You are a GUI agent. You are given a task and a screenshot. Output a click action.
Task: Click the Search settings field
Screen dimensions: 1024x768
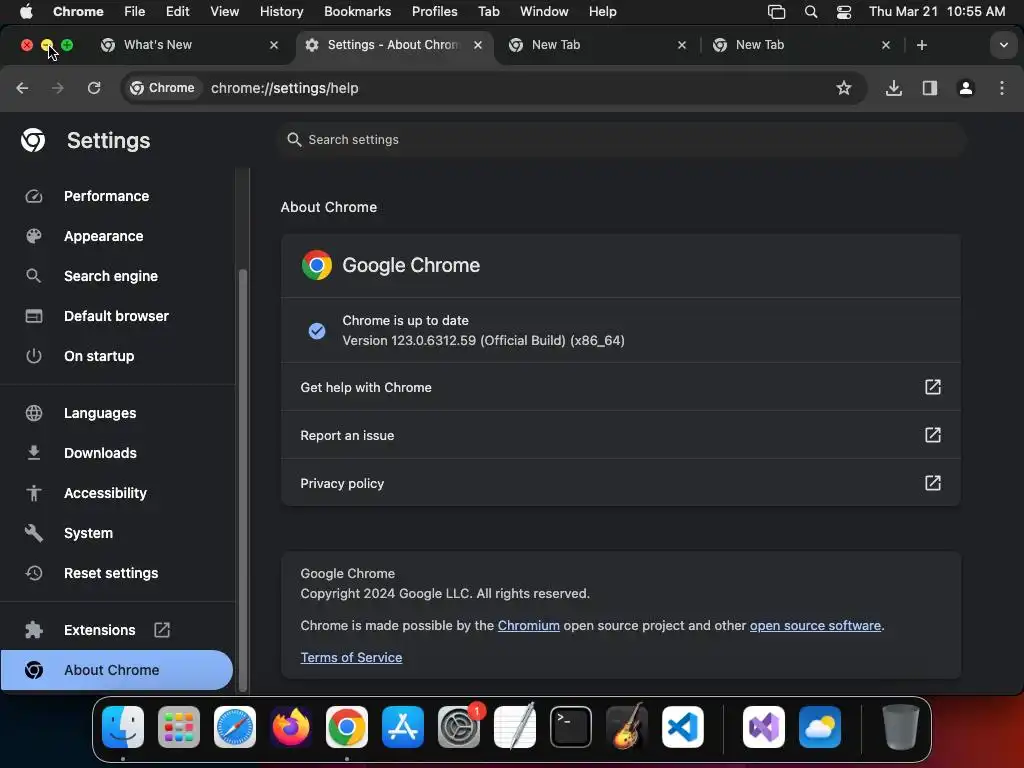pos(623,140)
